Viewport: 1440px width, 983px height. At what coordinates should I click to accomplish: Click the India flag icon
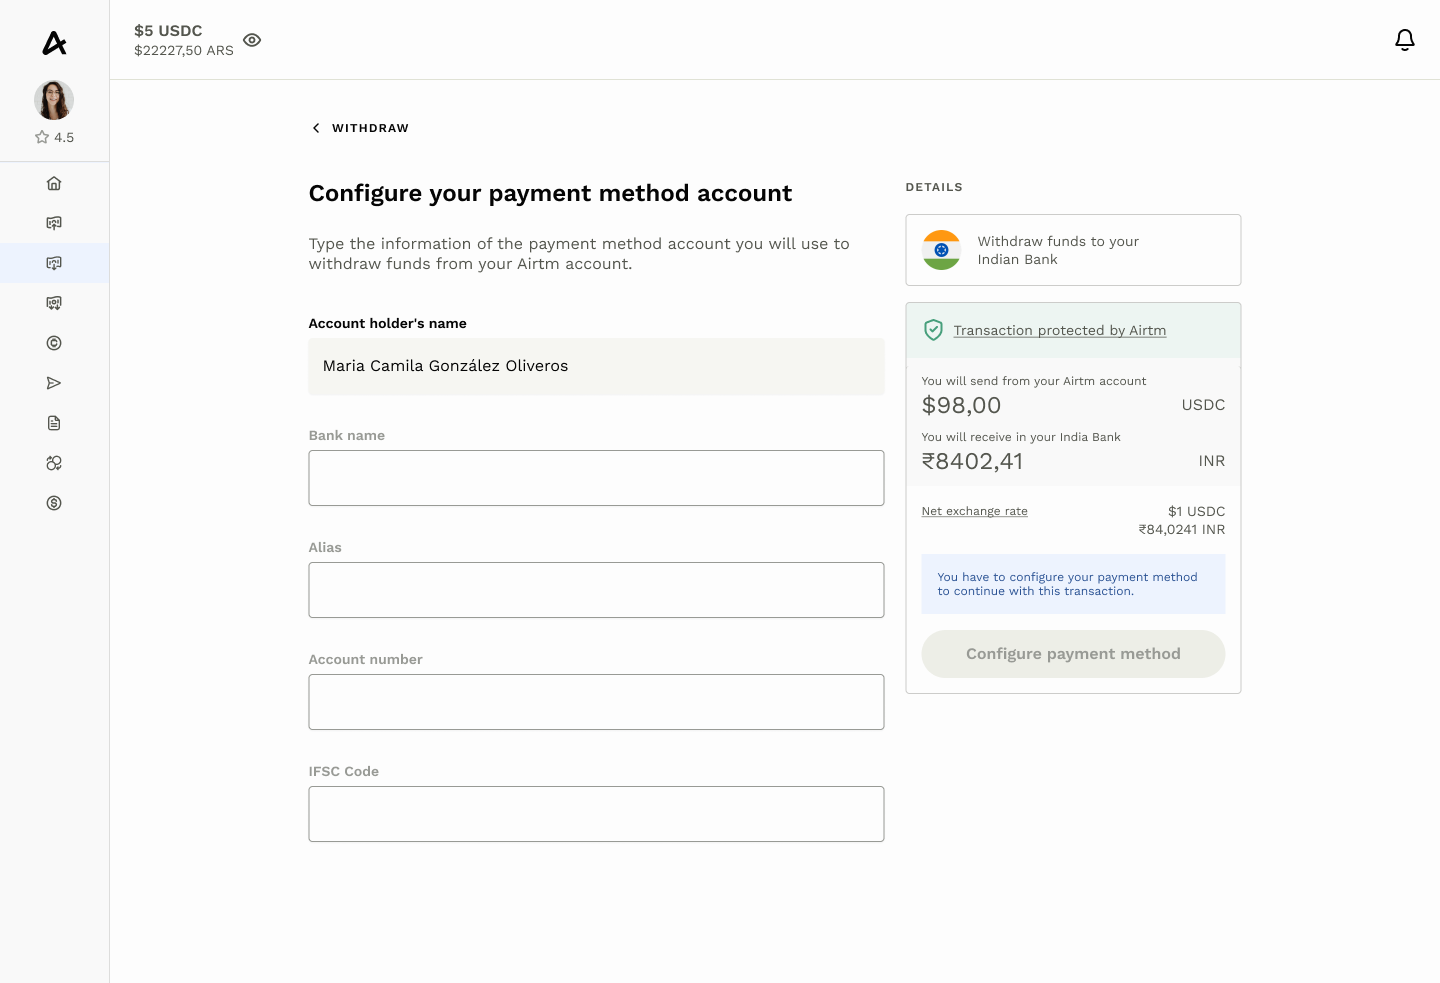point(941,250)
